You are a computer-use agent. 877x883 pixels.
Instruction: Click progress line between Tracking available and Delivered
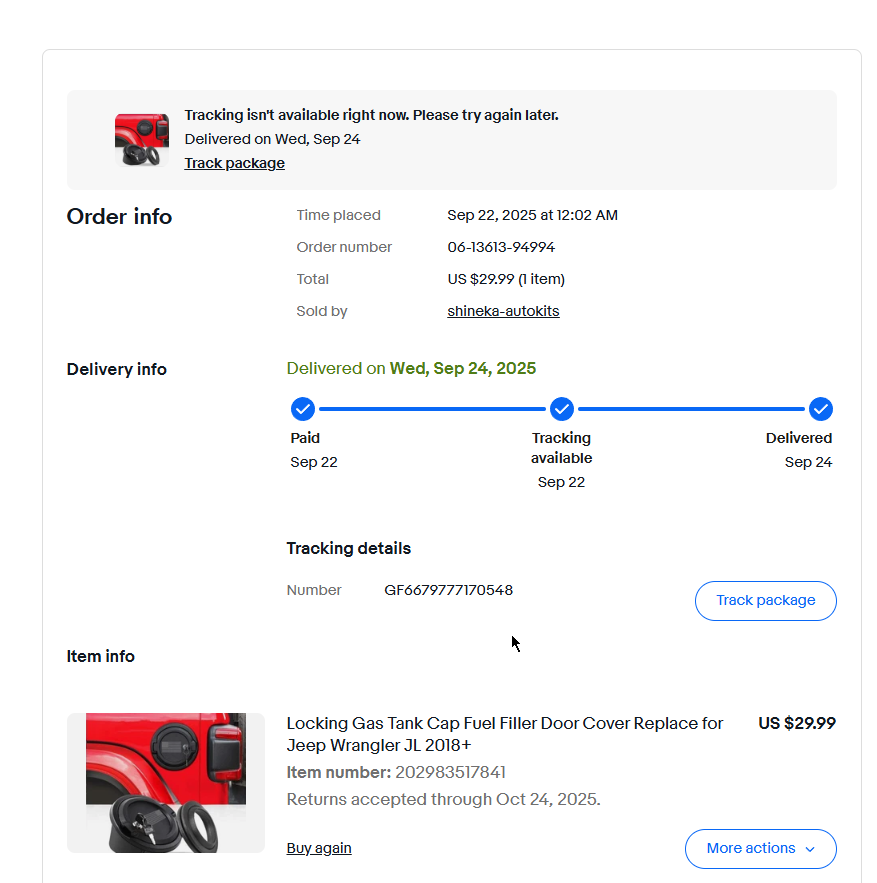click(x=691, y=409)
